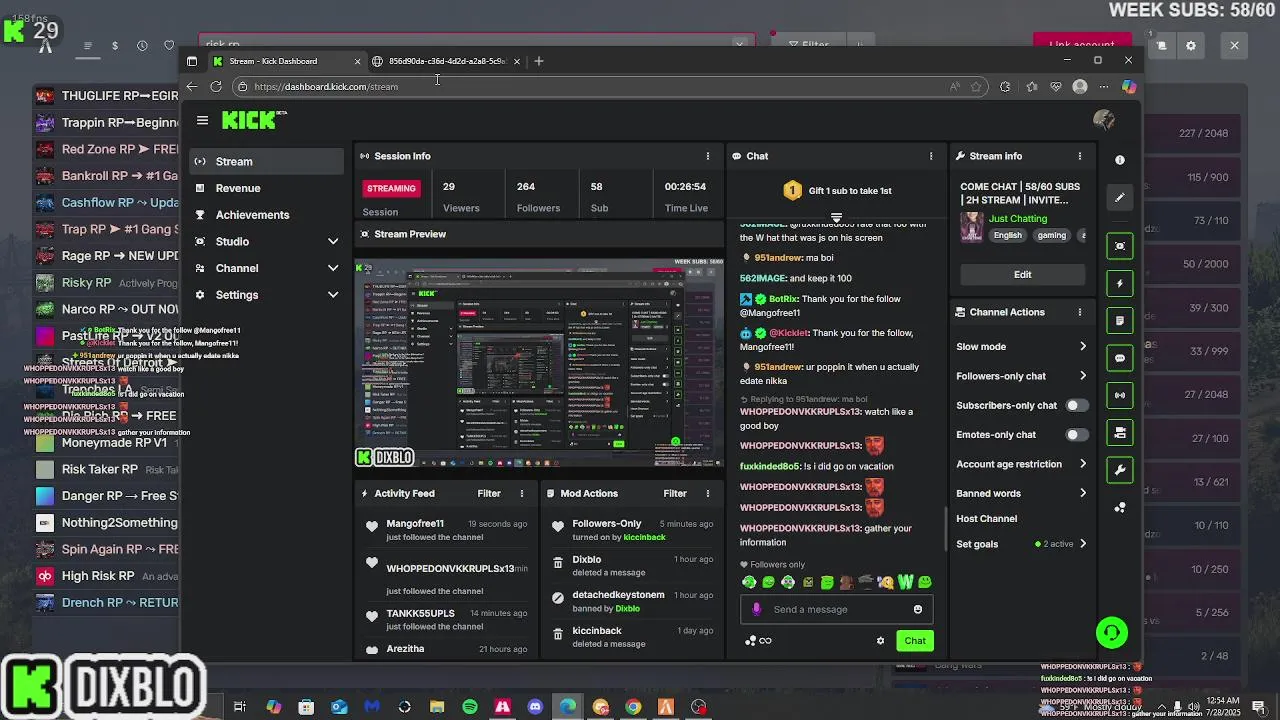The height and width of the screenshot is (720, 1280).
Task: Open Mod Actions Filter dropdown
Action: [x=675, y=493]
